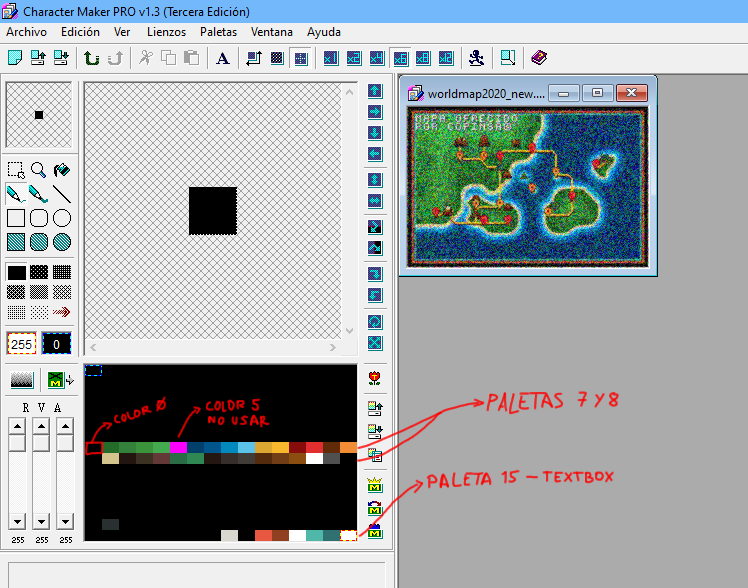The height and width of the screenshot is (588, 748).
Task: Choose the solid black fill pattern
Action: [16, 272]
